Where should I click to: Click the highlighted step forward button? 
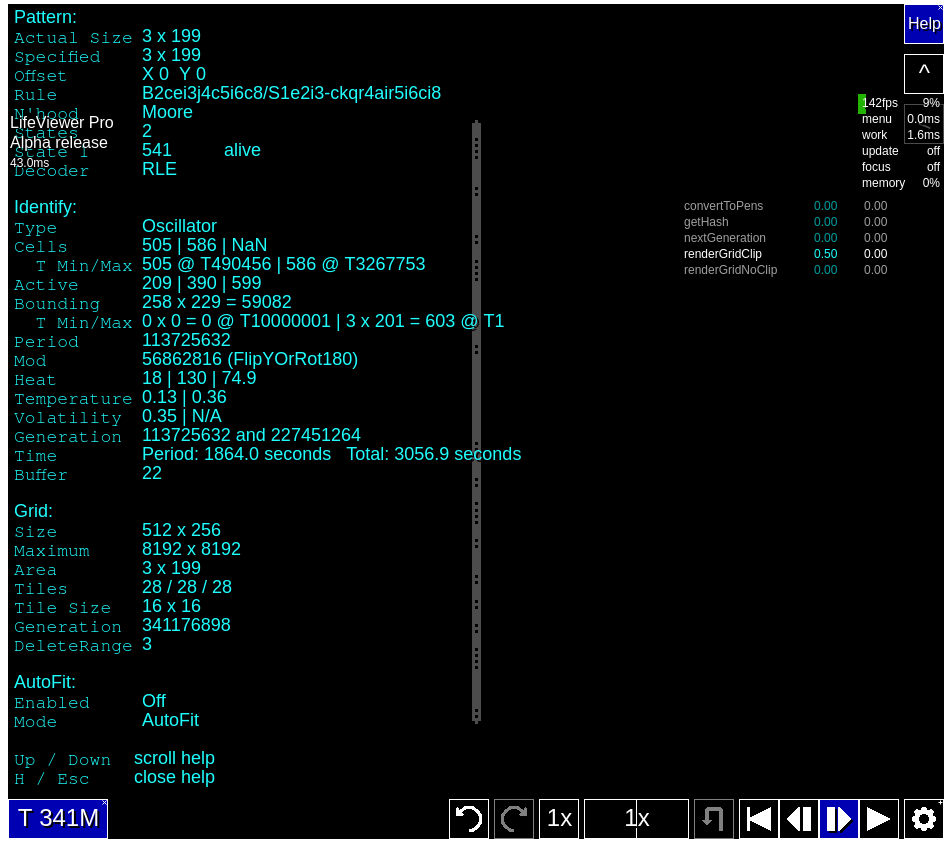coord(839,819)
